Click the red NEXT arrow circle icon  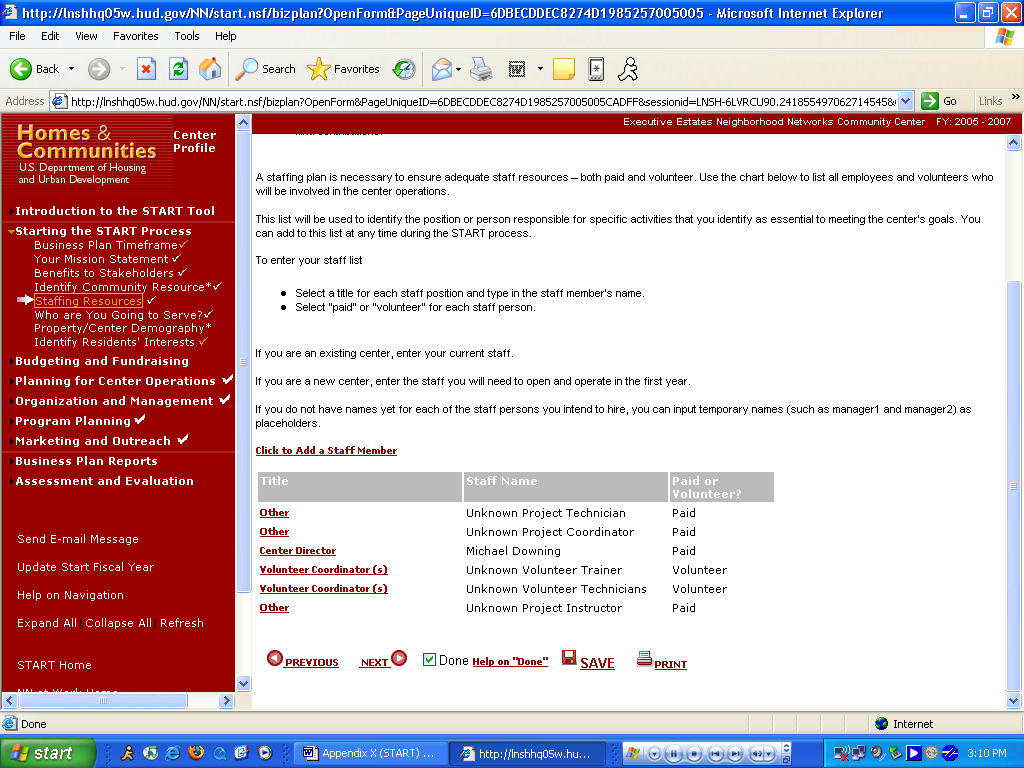click(x=399, y=658)
